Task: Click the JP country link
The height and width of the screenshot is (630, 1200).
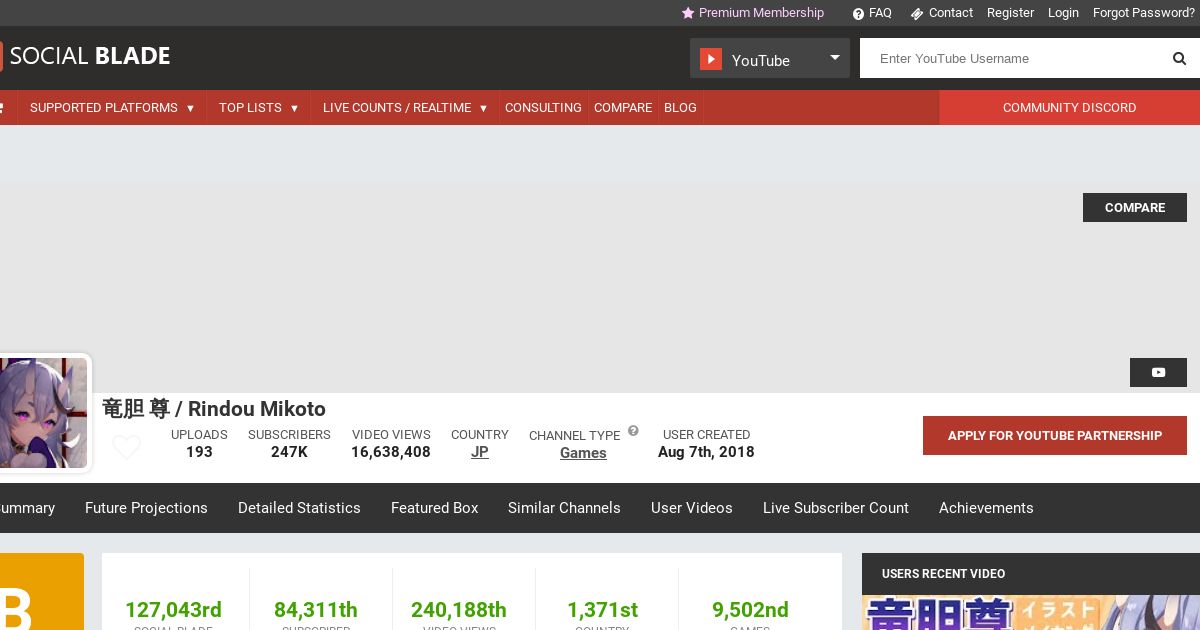Action: point(480,452)
